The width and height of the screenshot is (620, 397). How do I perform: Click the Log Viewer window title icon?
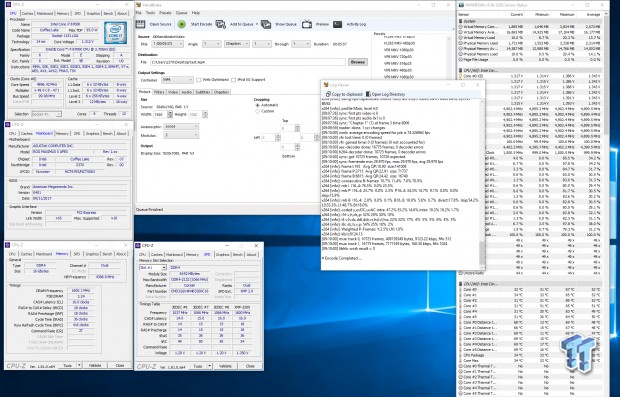pos(326,85)
